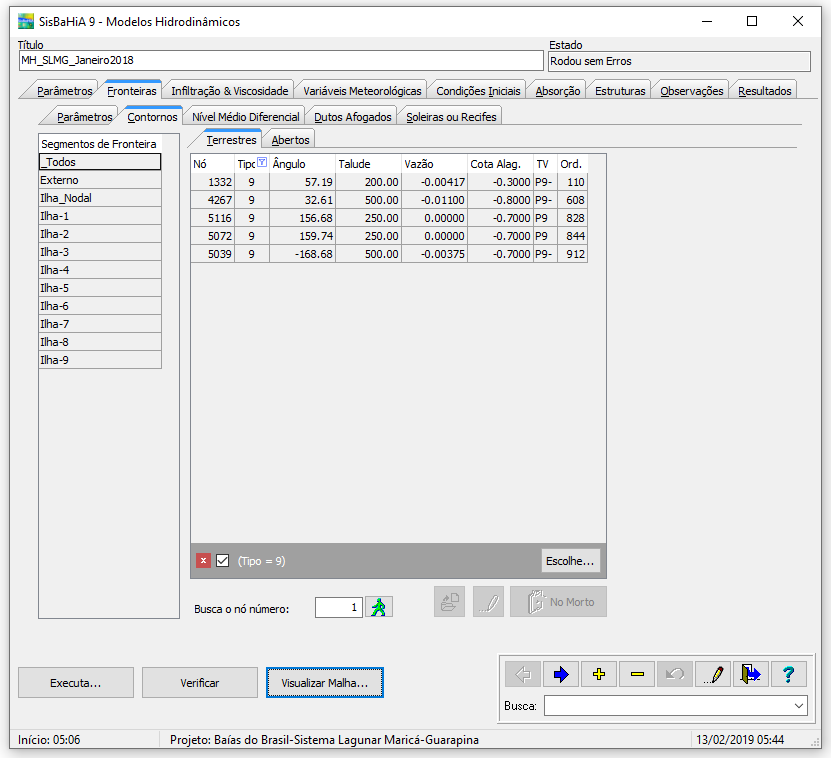Image resolution: width=831 pixels, height=758 pixels.
Task: Click the Ângulo cell 156.68
Action: point(303,218)
